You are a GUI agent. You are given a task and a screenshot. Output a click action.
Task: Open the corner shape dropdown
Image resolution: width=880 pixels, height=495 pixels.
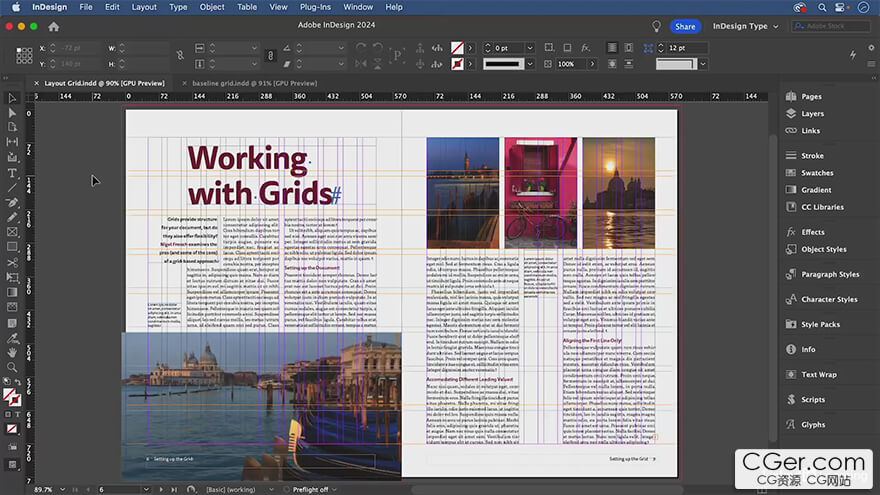point(703,64)
